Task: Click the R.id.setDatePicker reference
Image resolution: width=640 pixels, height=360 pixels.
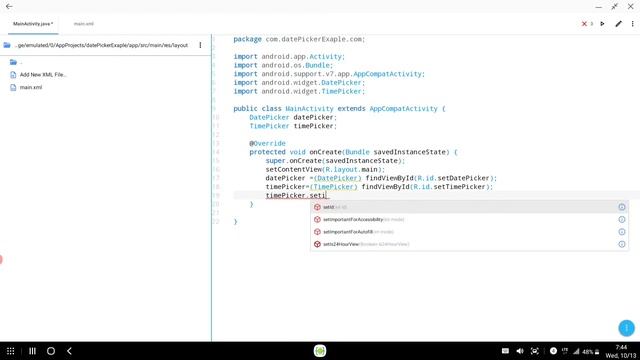Action: click(x=453, y=178)
